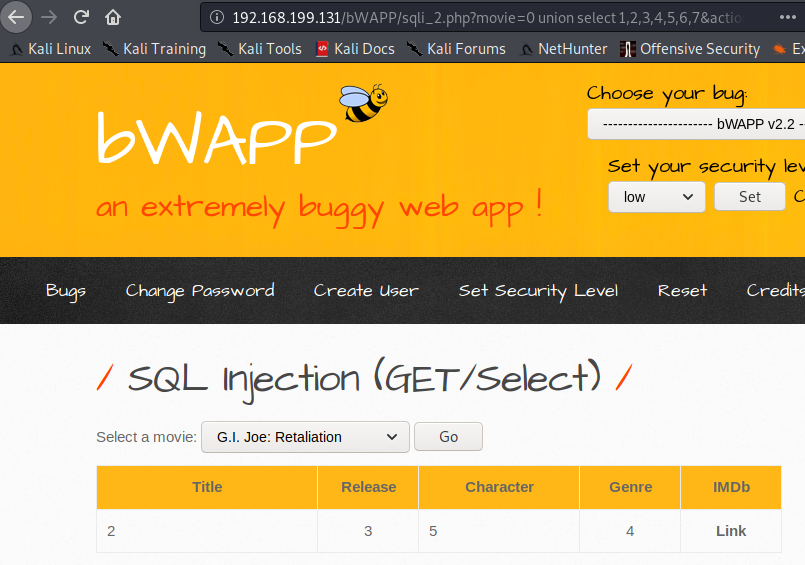Open the Set Security Level menu item

pos(538,291)
